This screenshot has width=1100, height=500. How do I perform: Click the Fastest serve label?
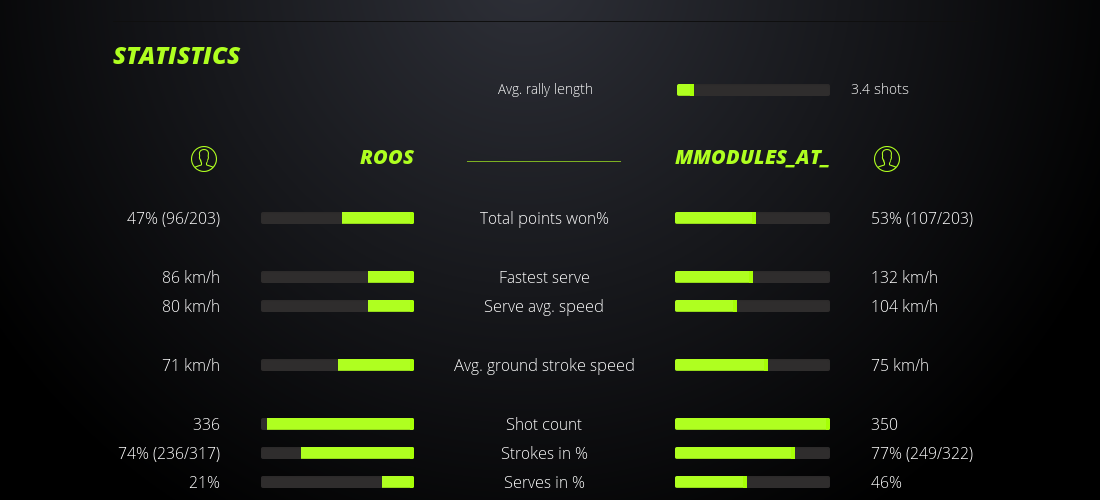point(544,277)
